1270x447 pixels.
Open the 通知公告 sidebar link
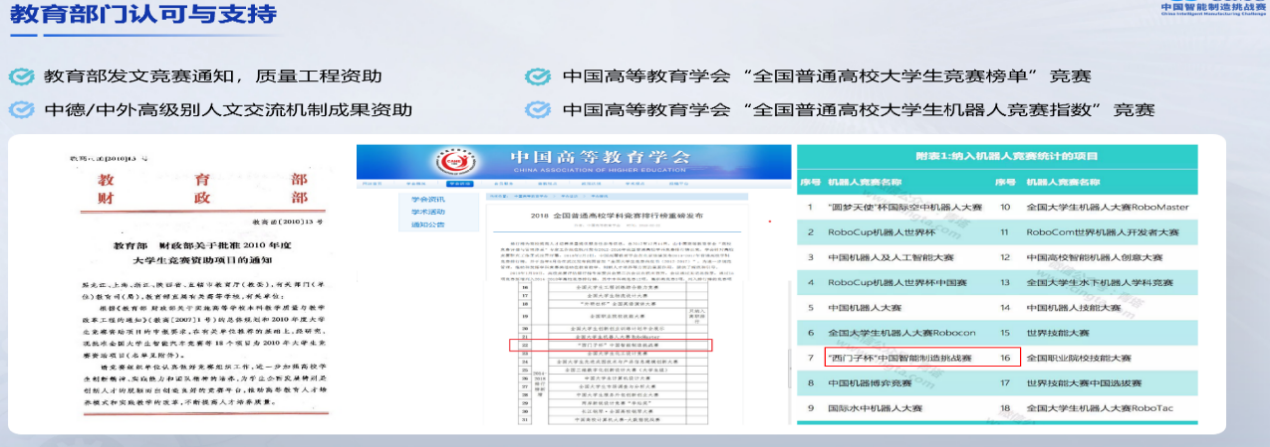click(428, 225)
